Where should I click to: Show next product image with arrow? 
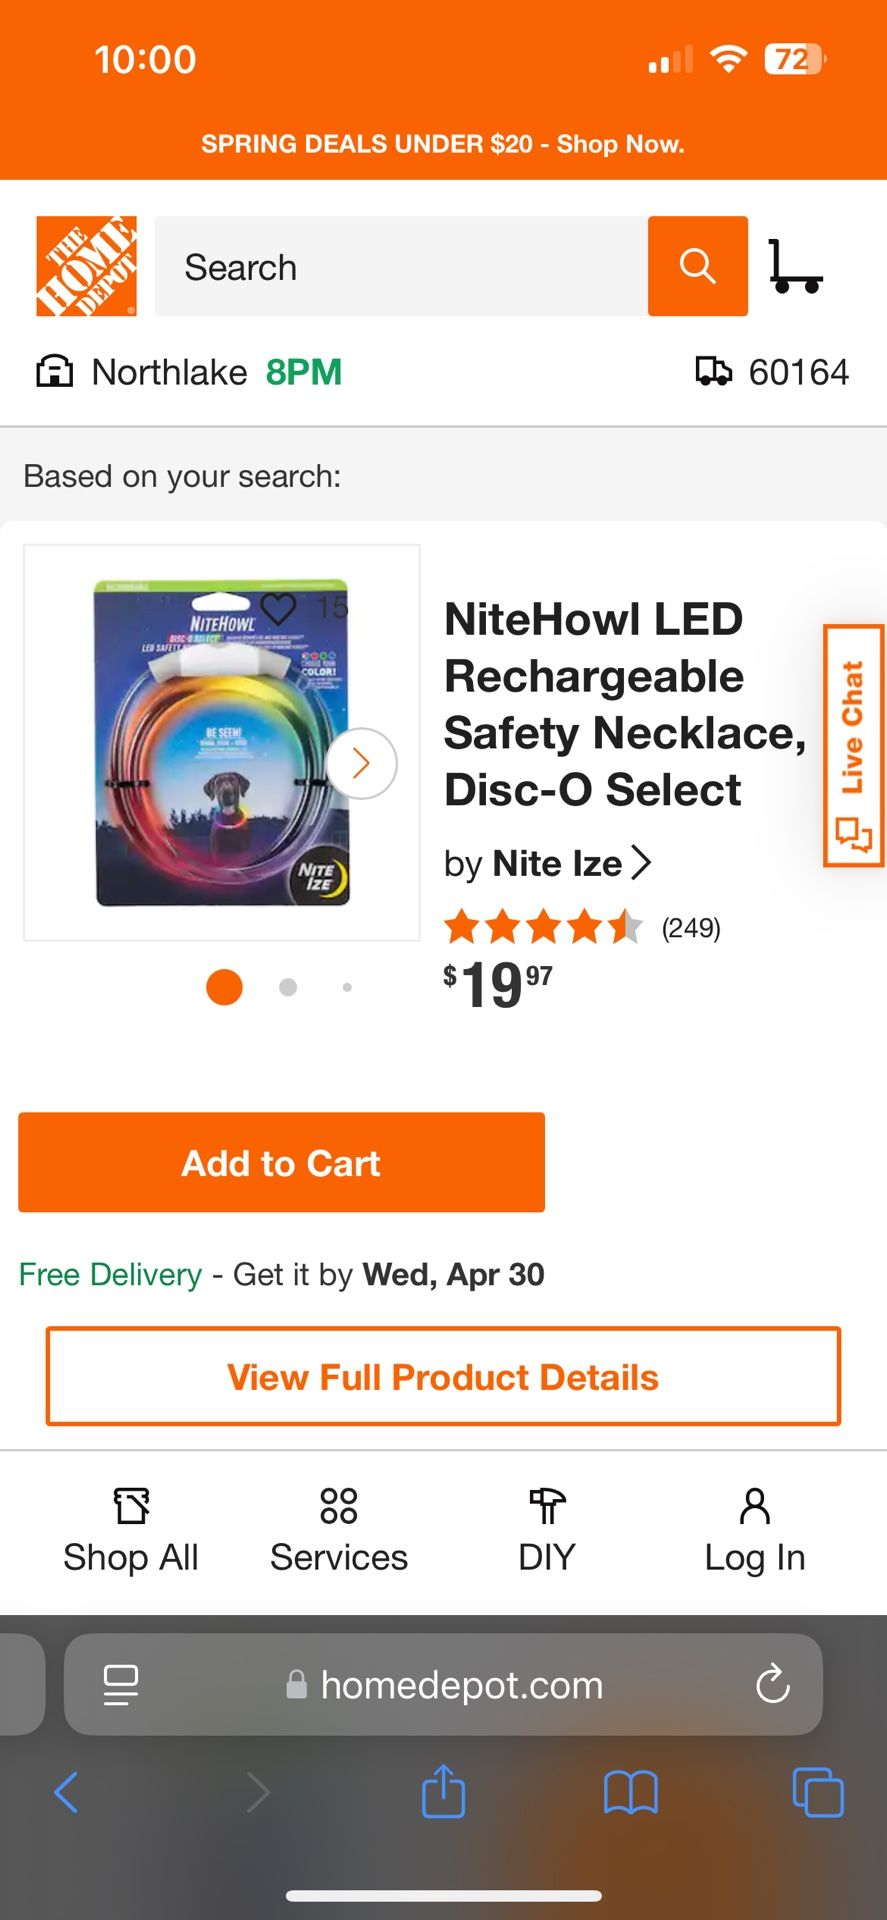(361, 763)
